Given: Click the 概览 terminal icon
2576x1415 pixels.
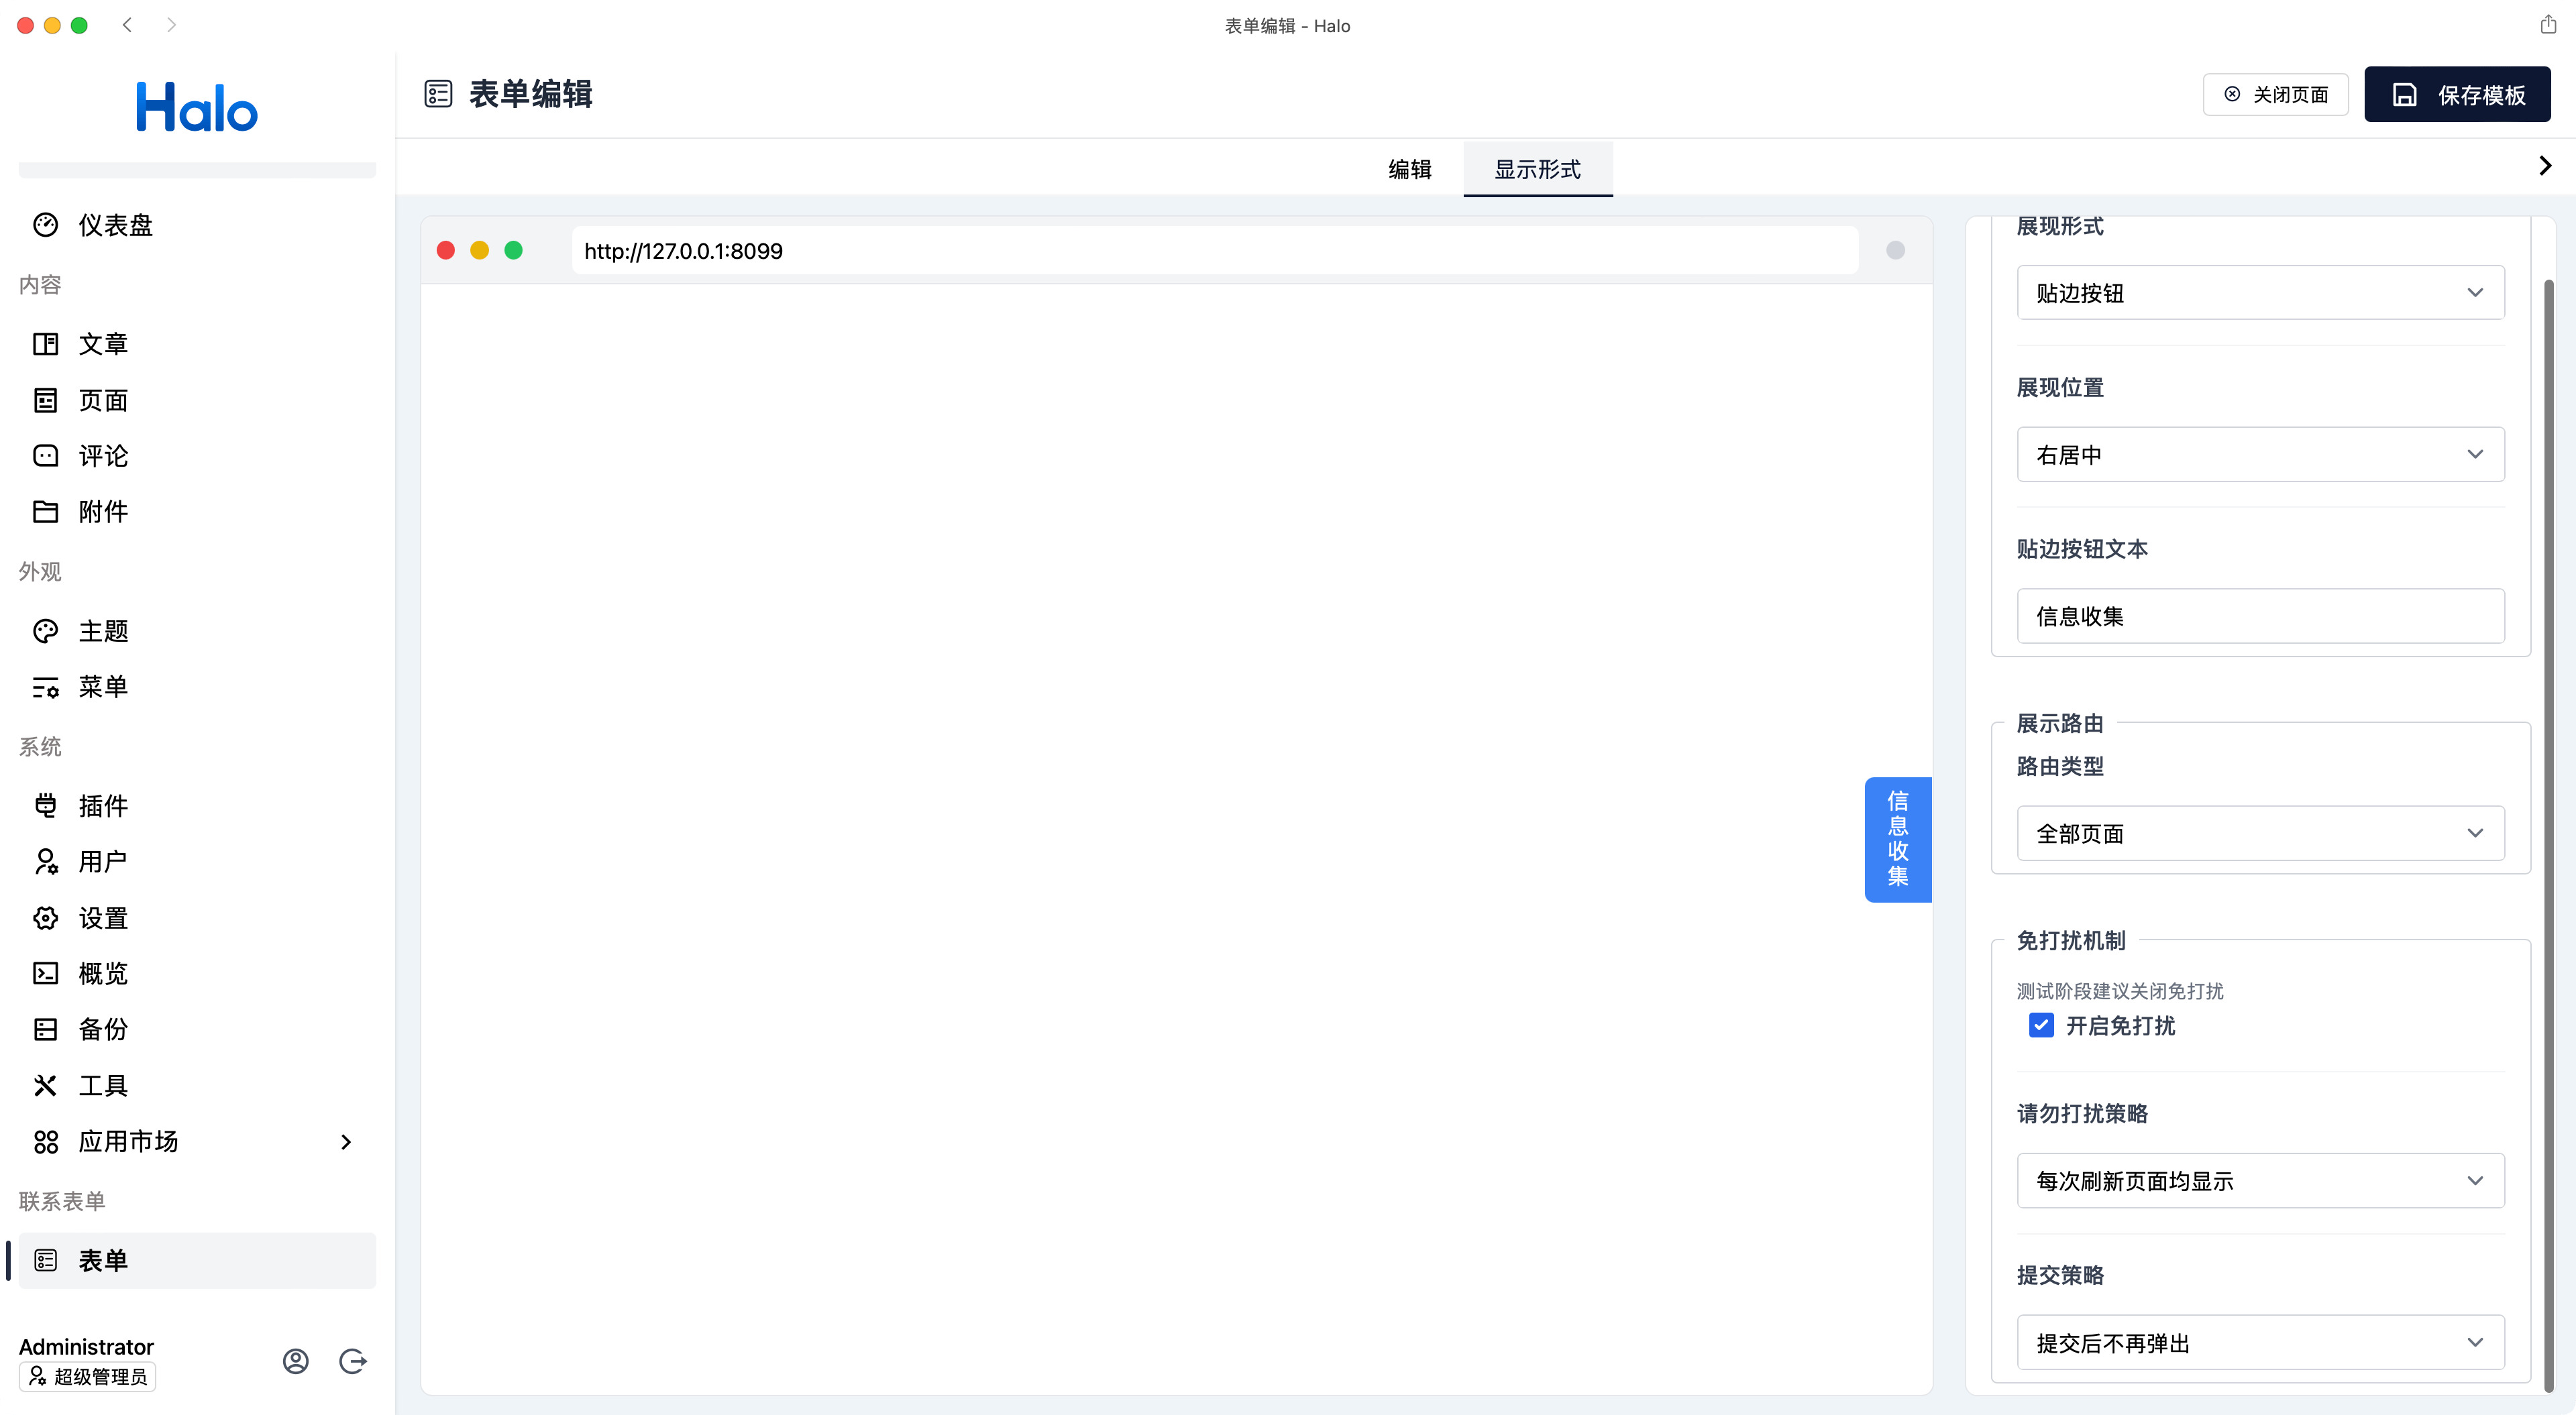Looking at the screenshot, I should tap(45, 974).
